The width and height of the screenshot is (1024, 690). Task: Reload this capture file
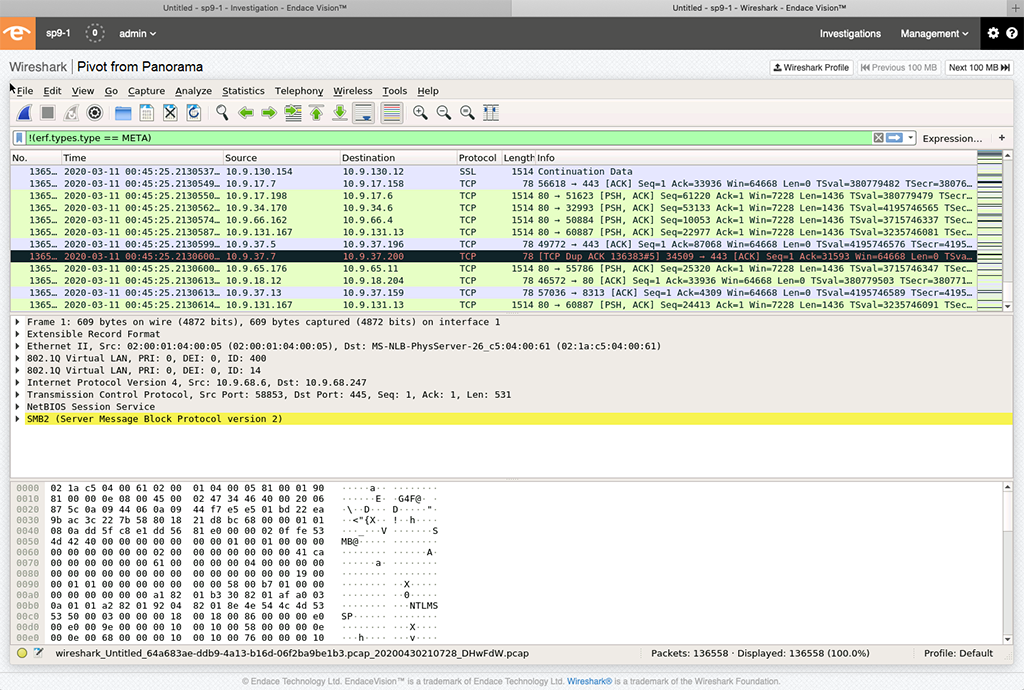193,112
